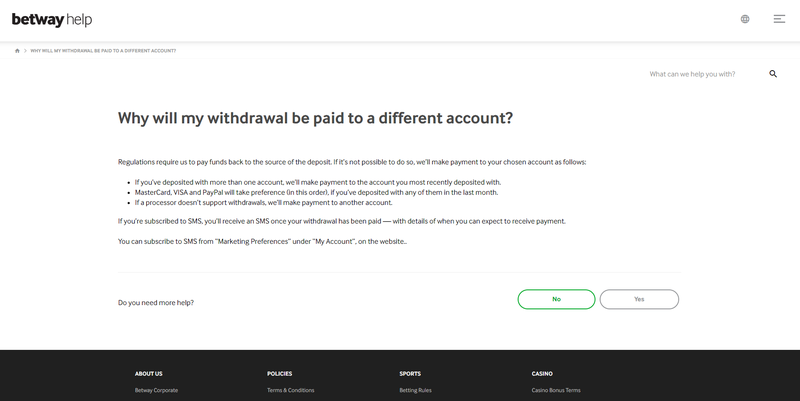This screenshot has width=800, height=401.
Task: Open the language globe icon
Action: [745, 19]
